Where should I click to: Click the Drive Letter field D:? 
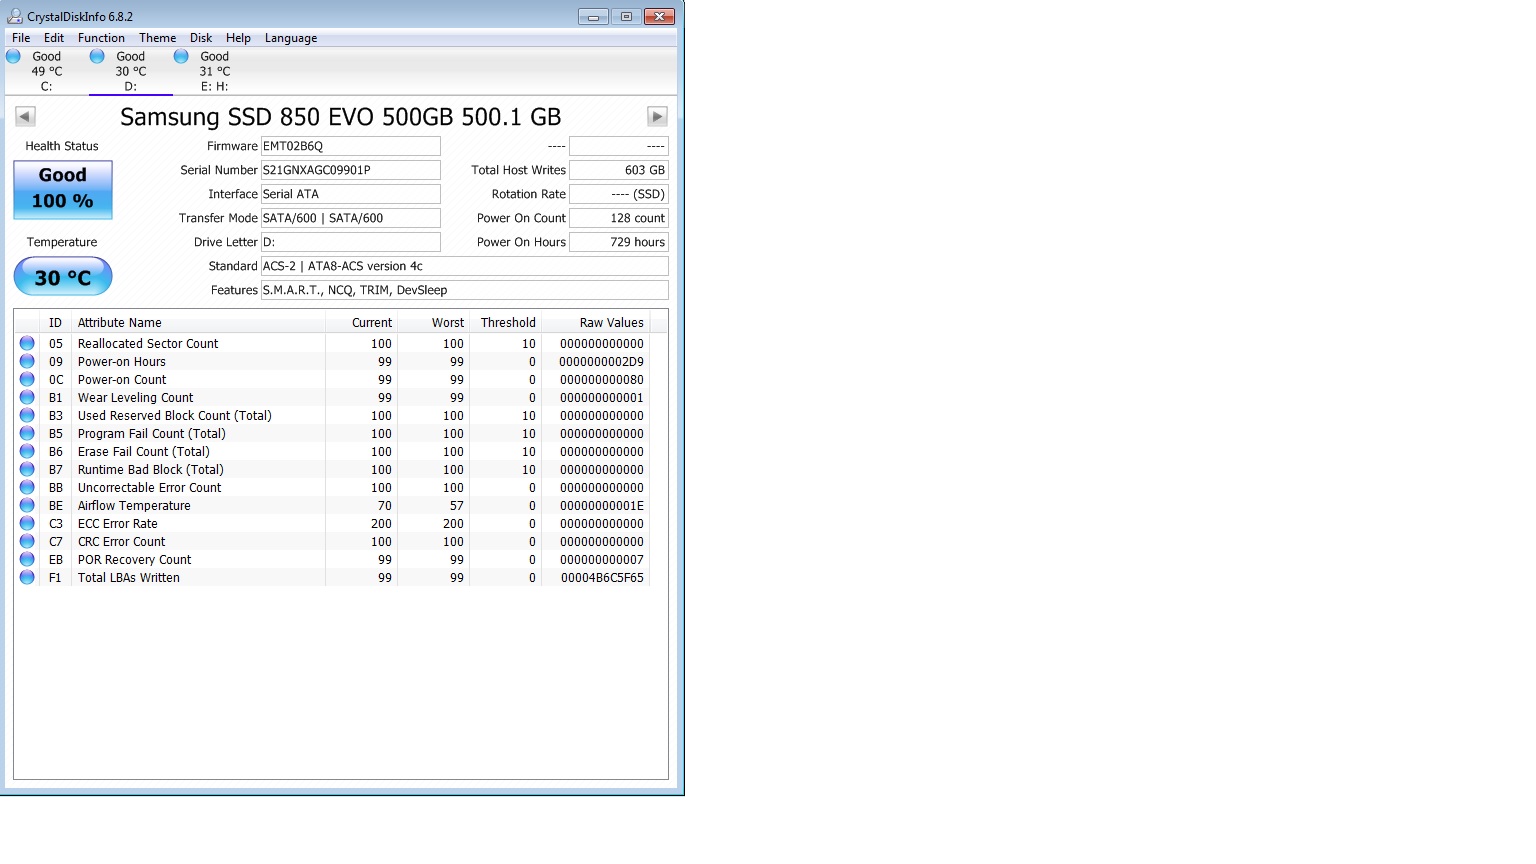350,242
